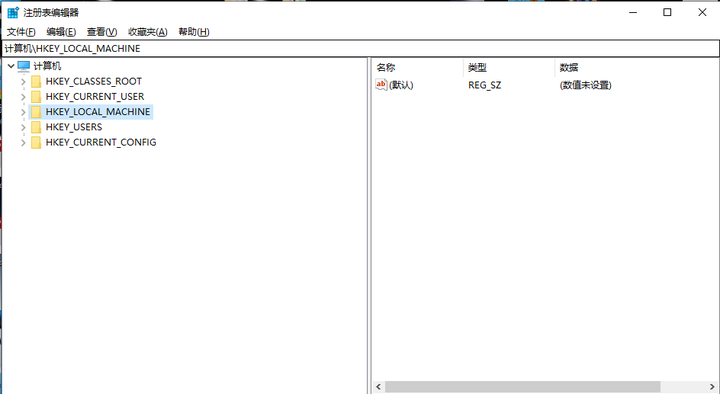This screenshot has width=720, height=394.
Task: Open the 文件(F) menu
Action: point(21,32)
